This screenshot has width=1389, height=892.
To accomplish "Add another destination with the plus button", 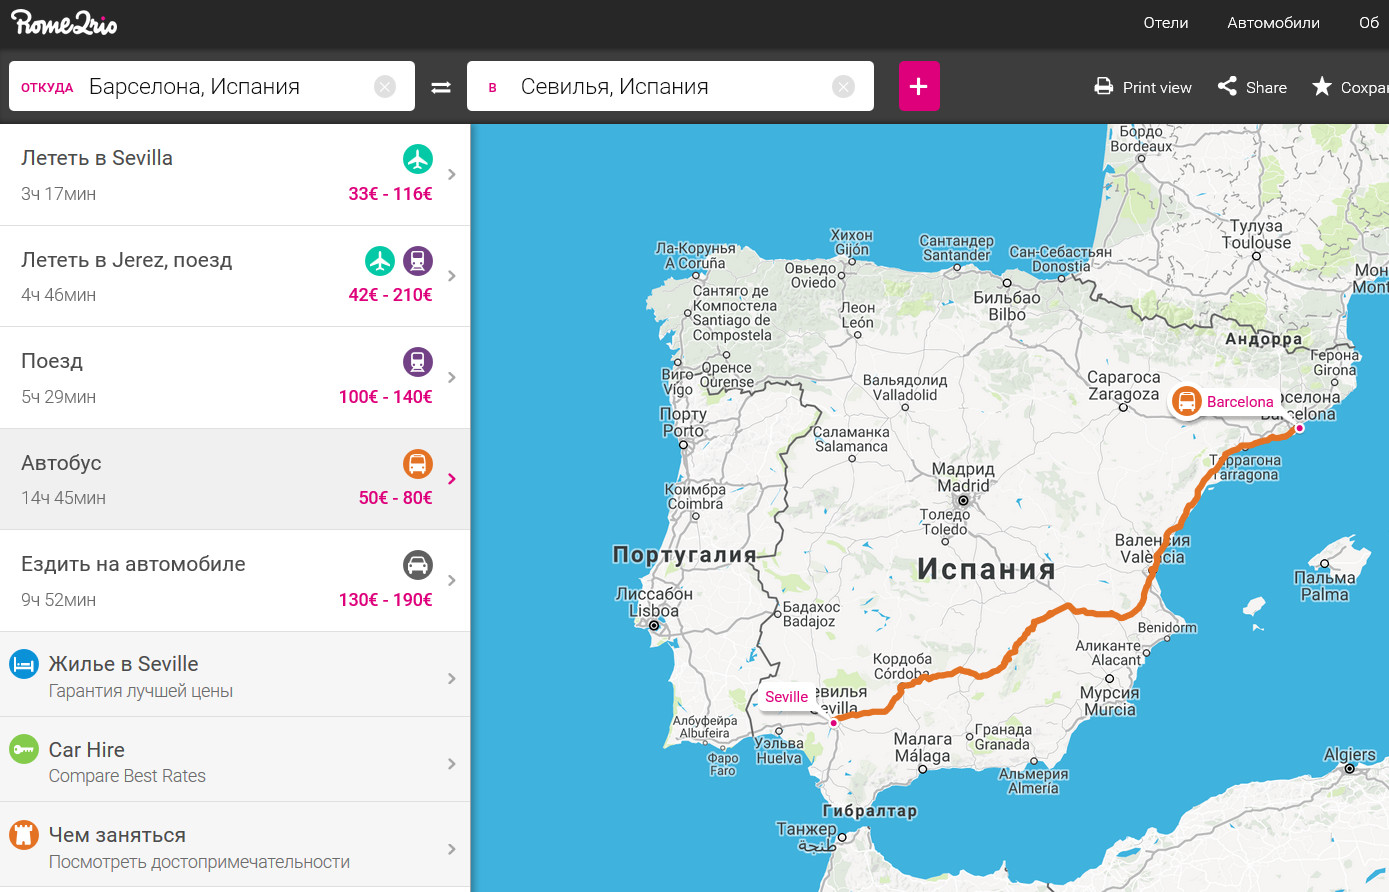I will 918,86.
